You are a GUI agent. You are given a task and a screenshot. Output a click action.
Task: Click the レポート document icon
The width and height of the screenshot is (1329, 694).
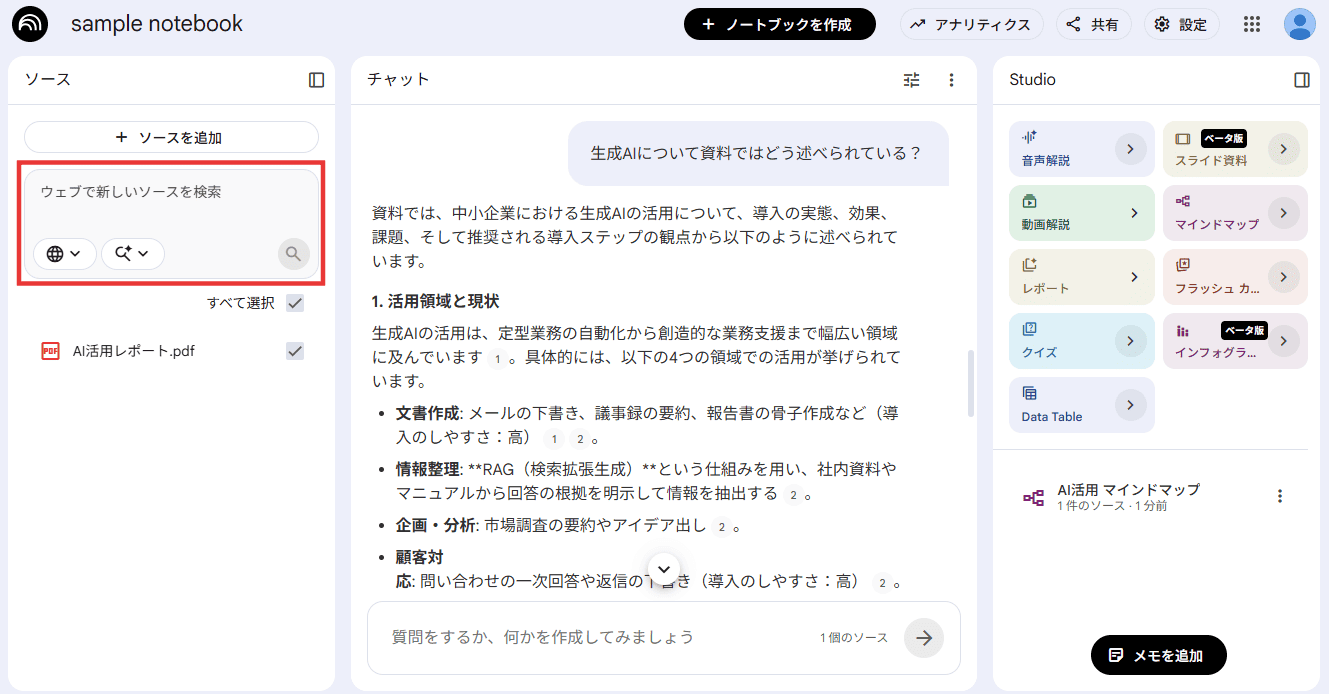click(x=1029, y=265)
